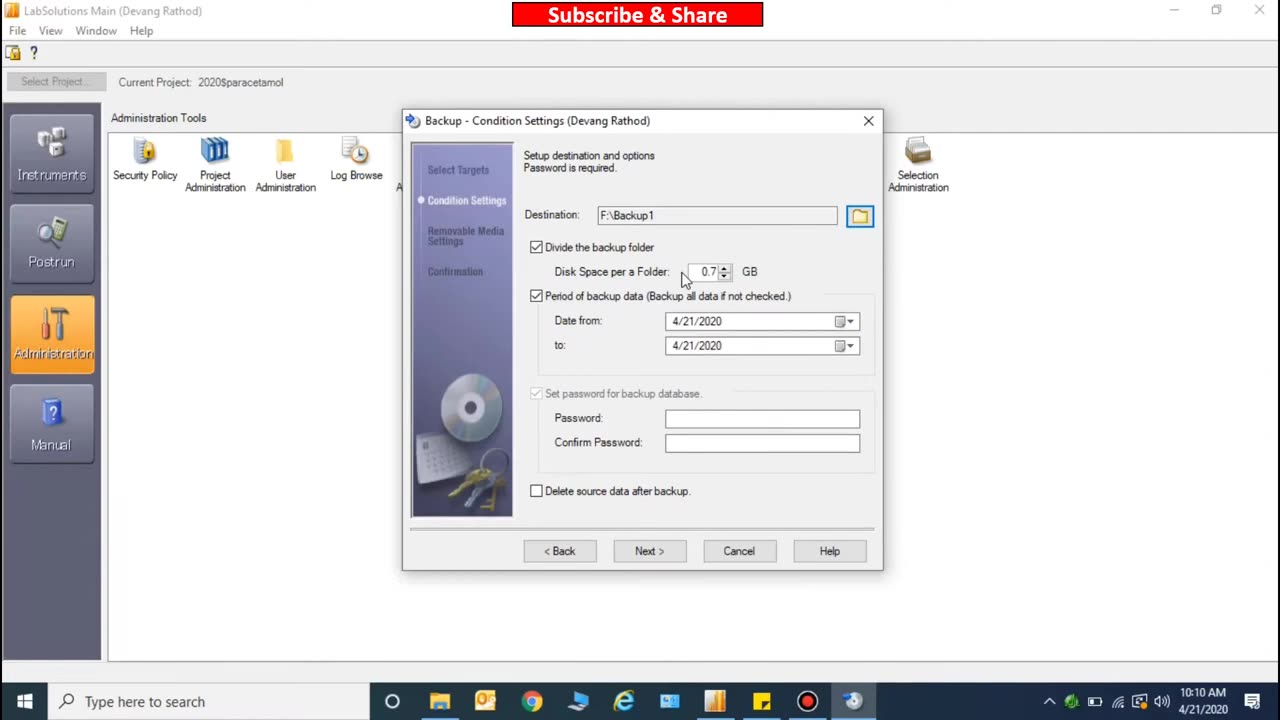Open Date from calendar dropdown
The image size is (1280, 720).
[x=846, y=321]
